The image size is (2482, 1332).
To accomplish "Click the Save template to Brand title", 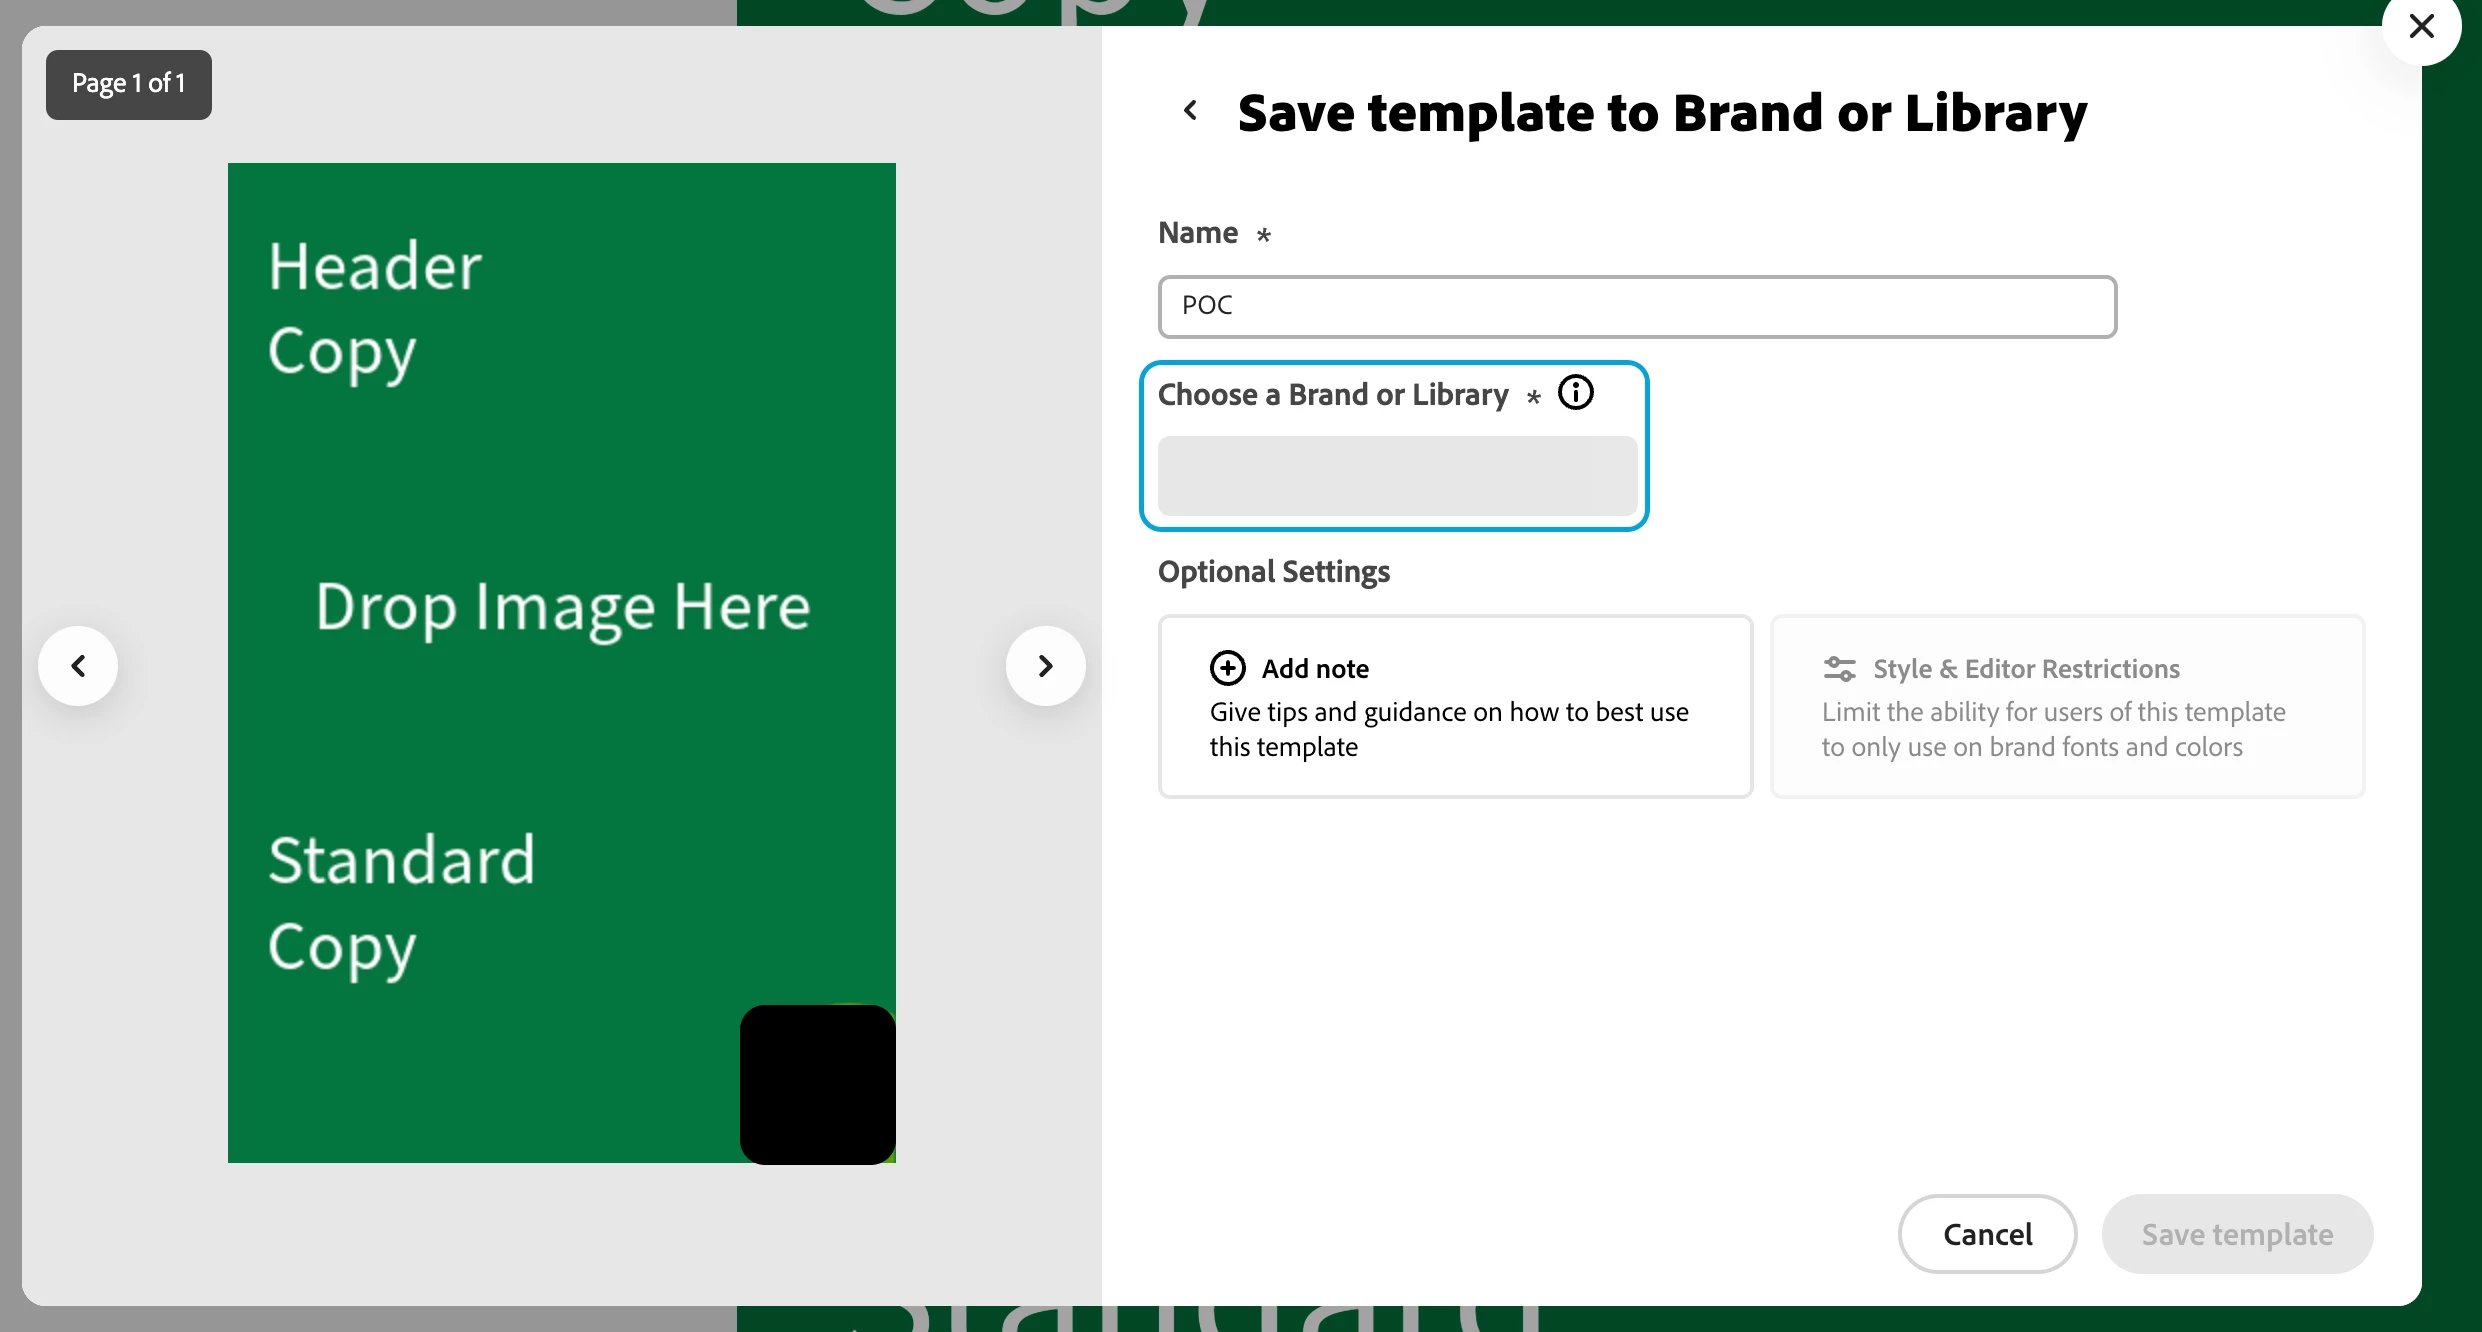I will (1661, 113).
